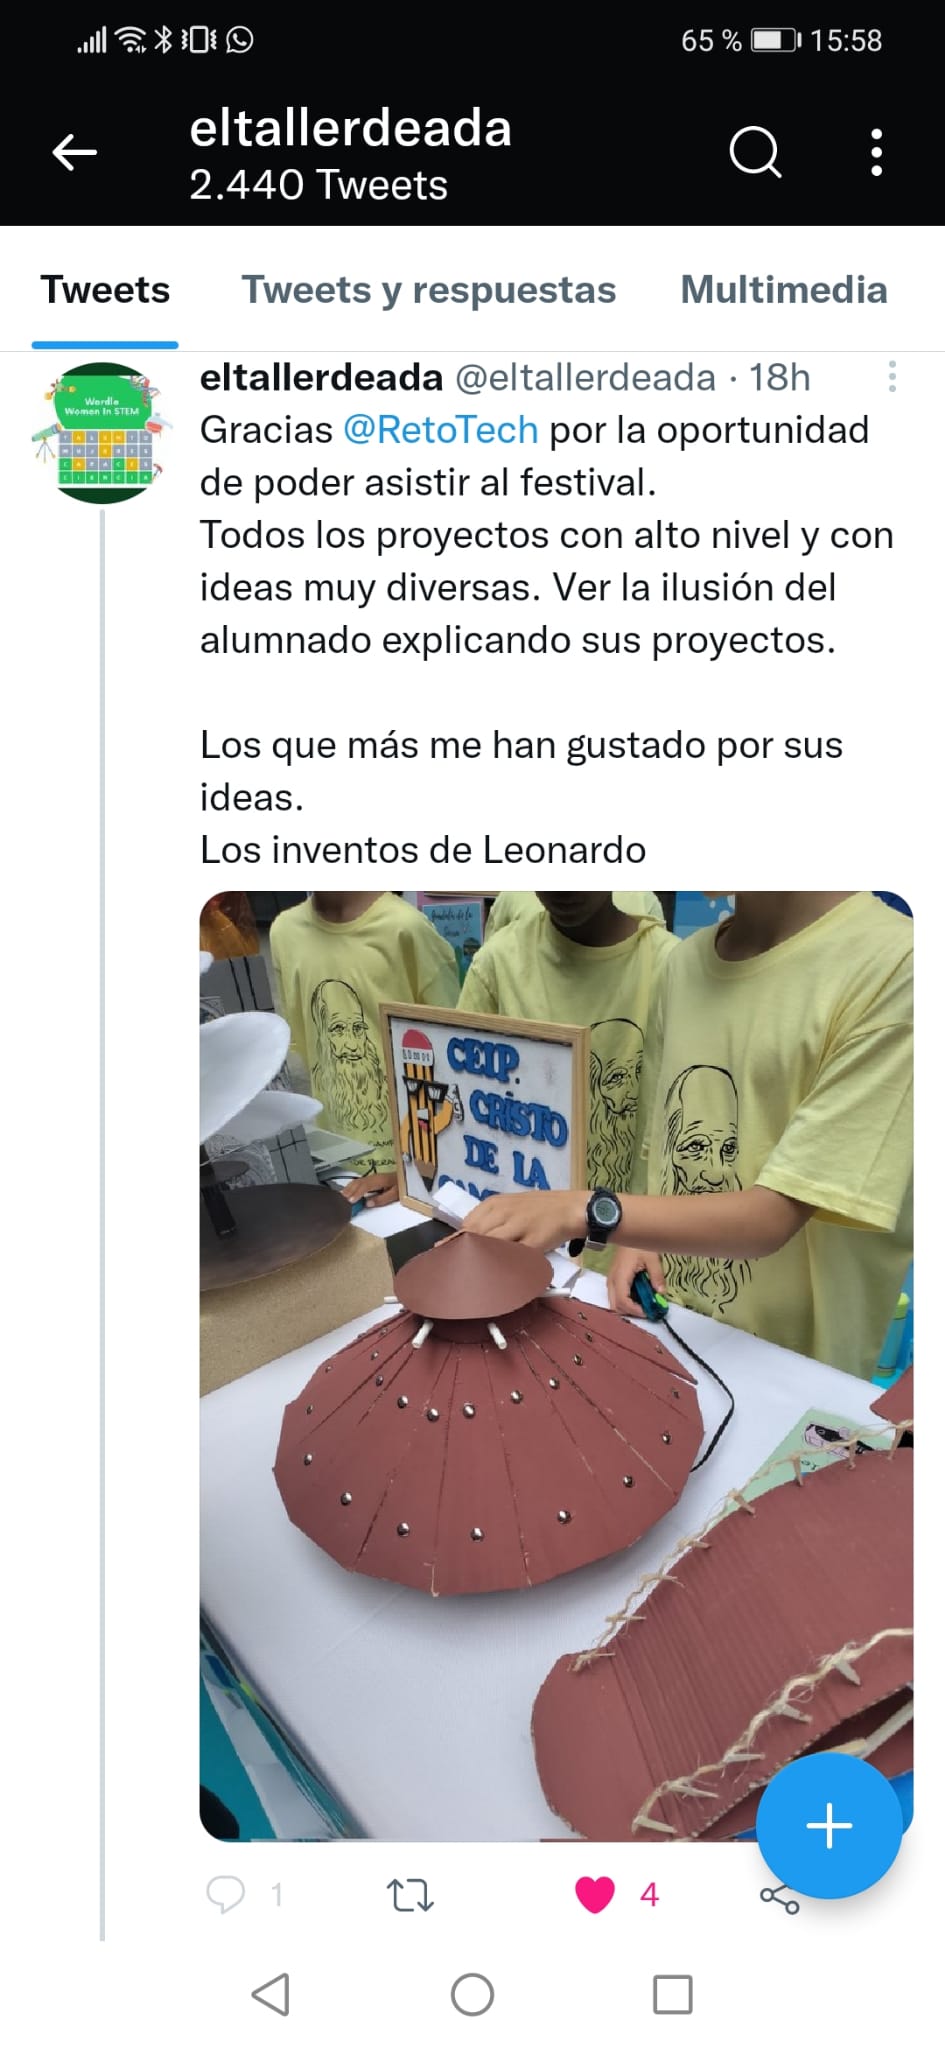Viewport: 945px width, 2048px height.
Task: Tap the reply speech bubble icon
Action: click(x=225, y=1894)
